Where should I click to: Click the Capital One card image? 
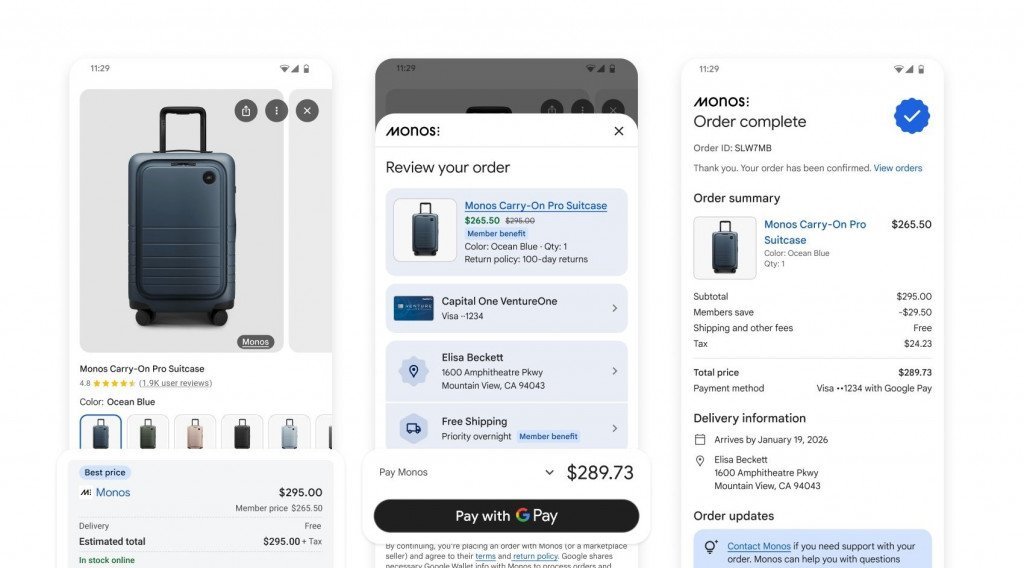(x=413, y=308)
